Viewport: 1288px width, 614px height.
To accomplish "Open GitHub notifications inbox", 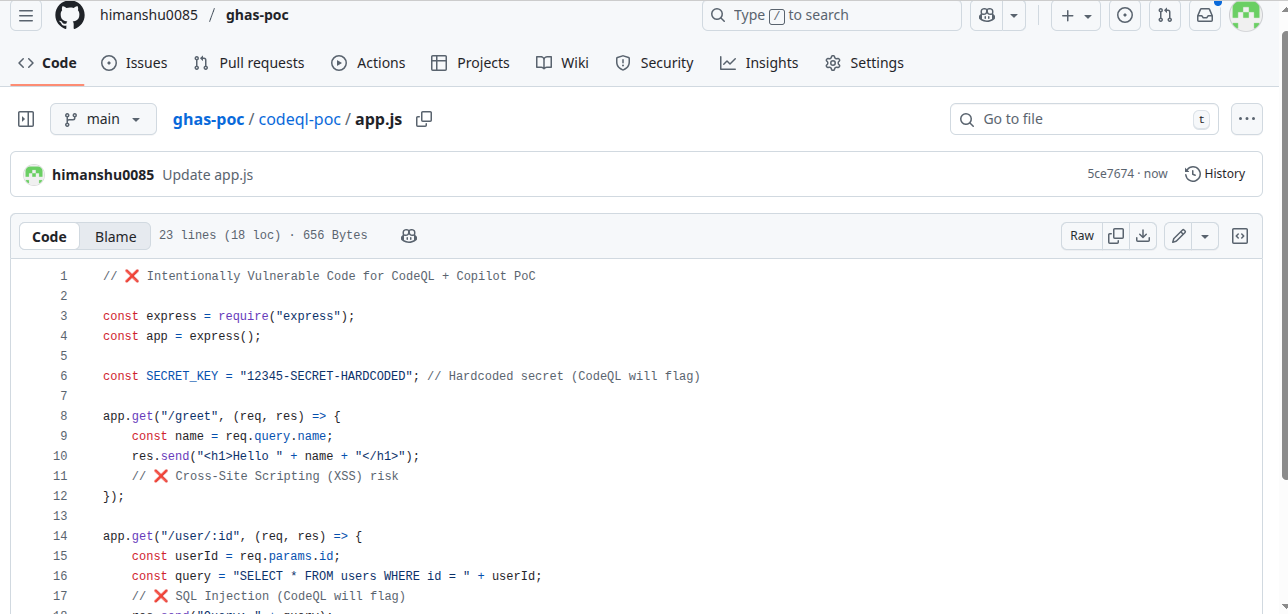I will click(x=1204, y=15).
